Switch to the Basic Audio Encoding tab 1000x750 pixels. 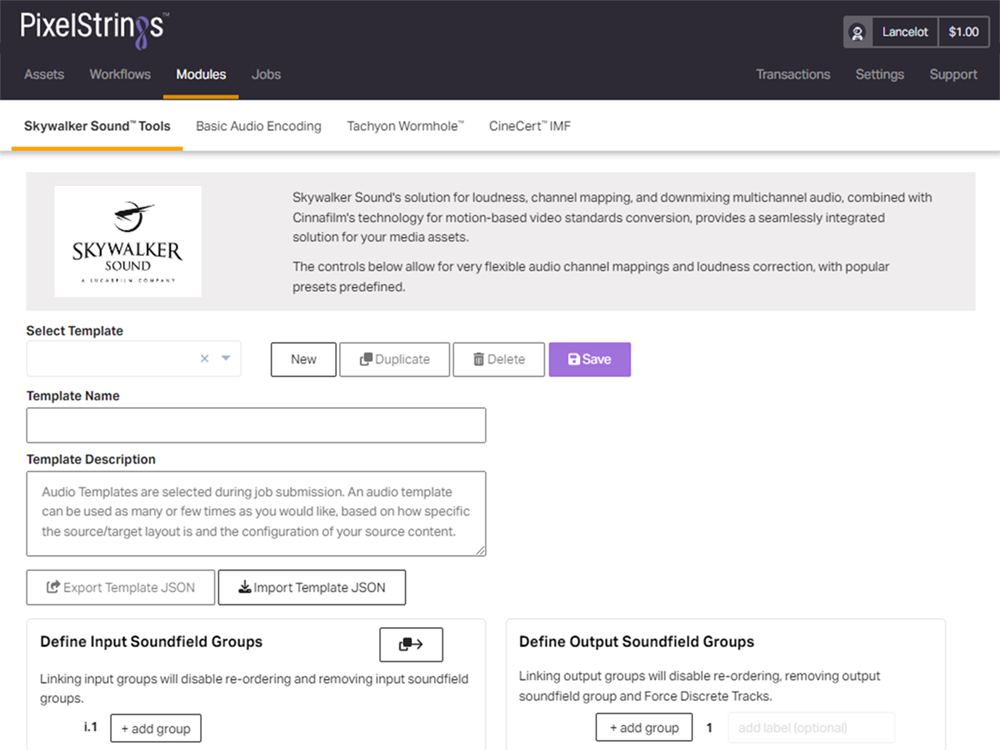(258, 126)
